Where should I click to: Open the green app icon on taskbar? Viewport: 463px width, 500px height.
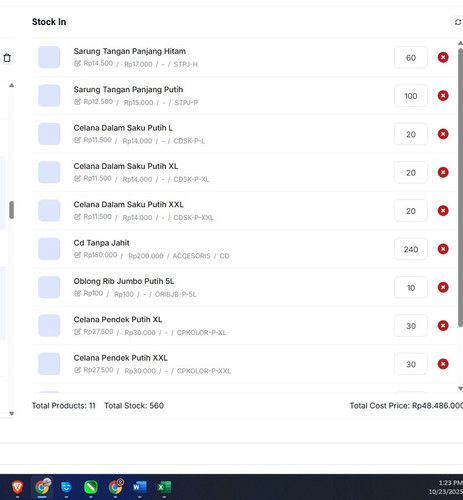tap(91, 487)
